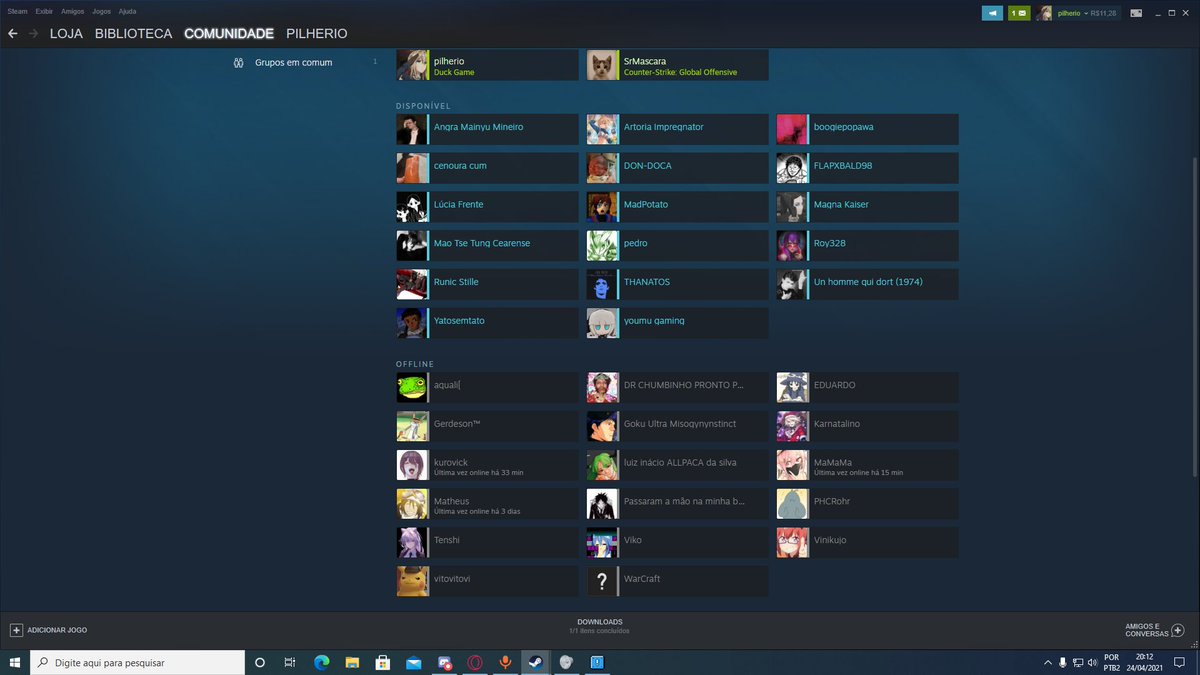Viewport: 1200px width, 675px height.
Task: Open the Jogos menu
Action: tap(101, 11)
